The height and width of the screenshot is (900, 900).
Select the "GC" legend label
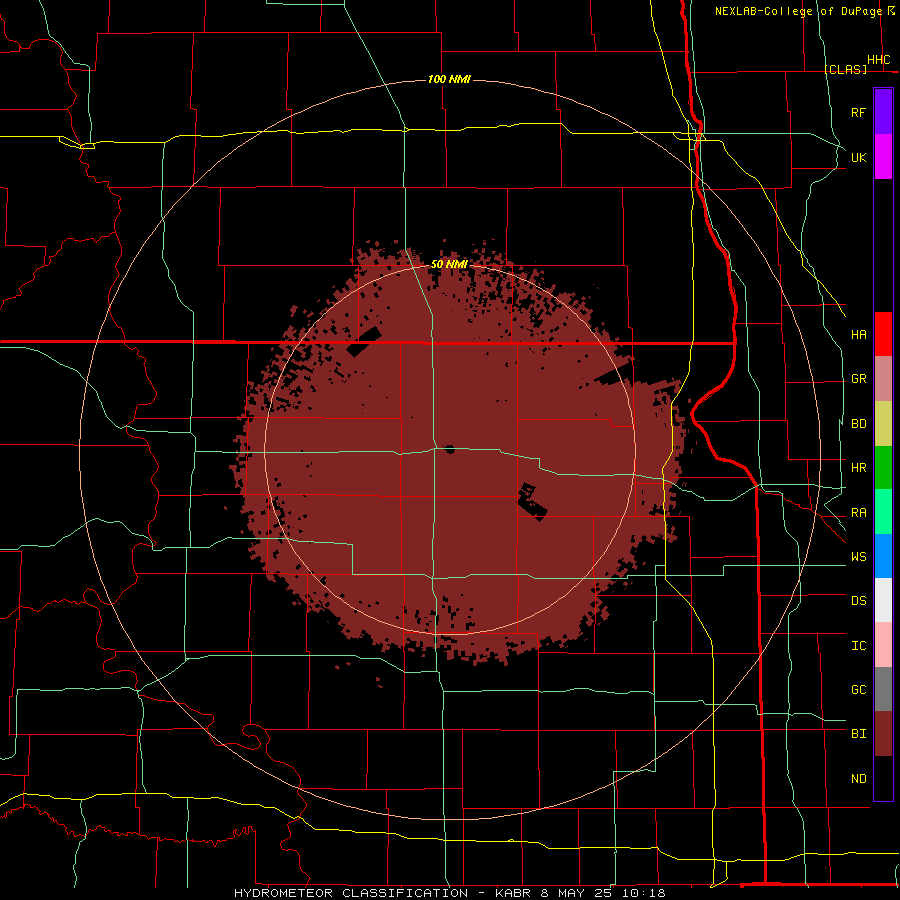click(x=859, y=690)
